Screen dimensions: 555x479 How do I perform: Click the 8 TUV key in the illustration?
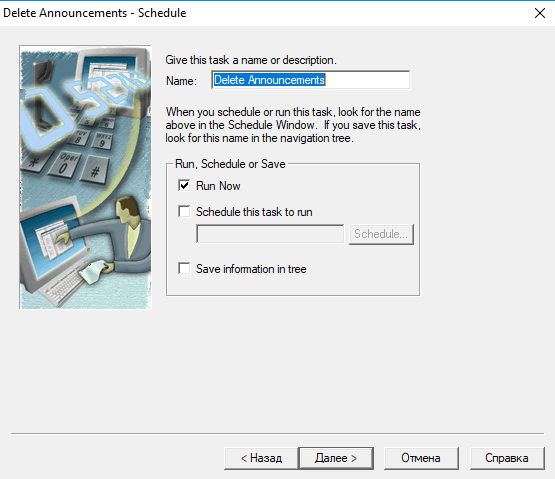click(79, 137)
